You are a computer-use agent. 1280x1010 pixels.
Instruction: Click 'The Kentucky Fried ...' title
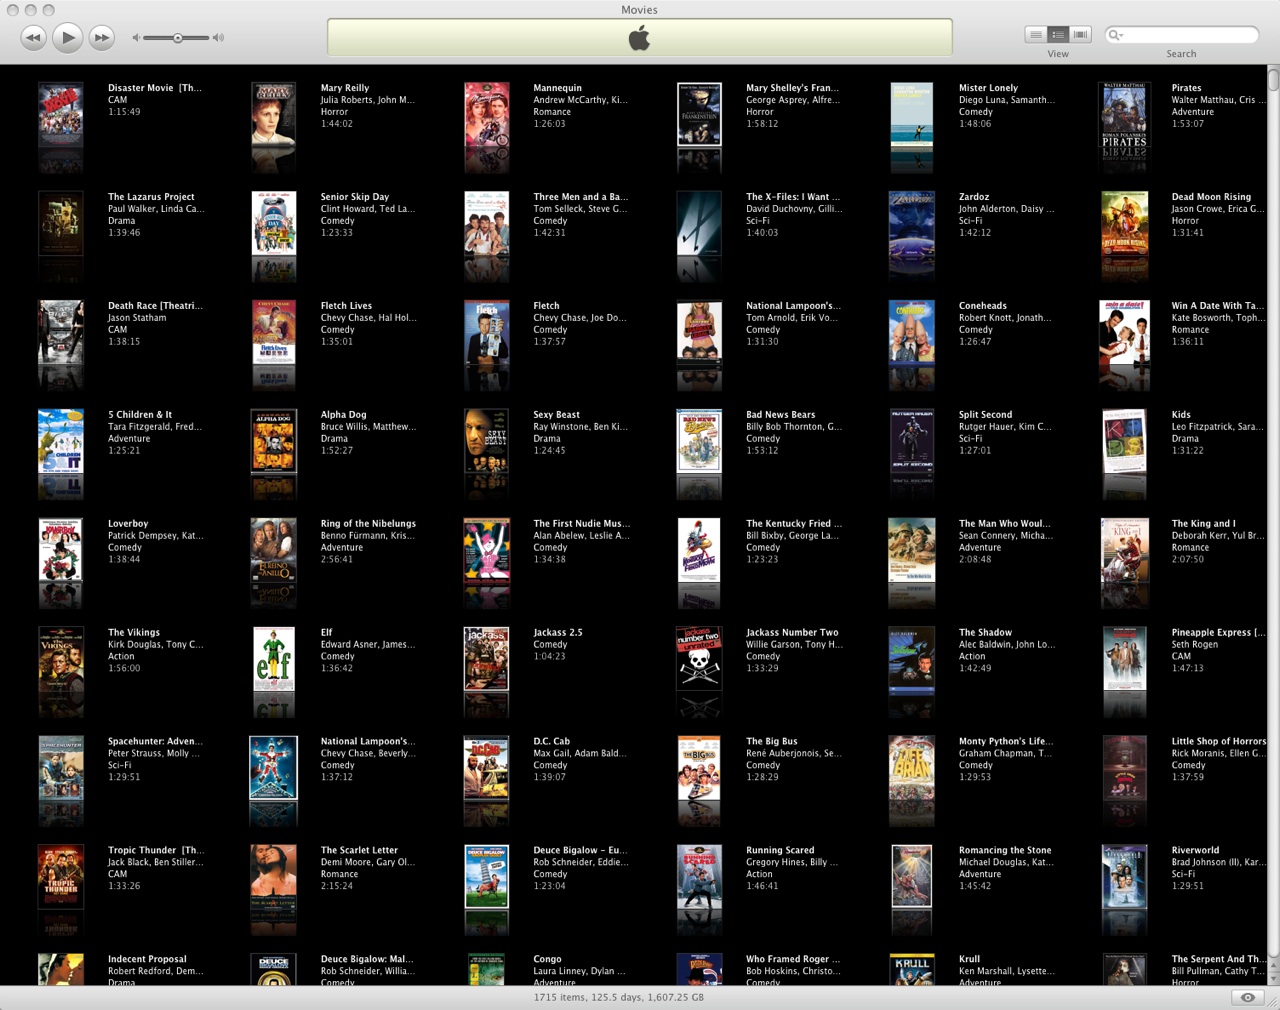[x=794, y=524]
